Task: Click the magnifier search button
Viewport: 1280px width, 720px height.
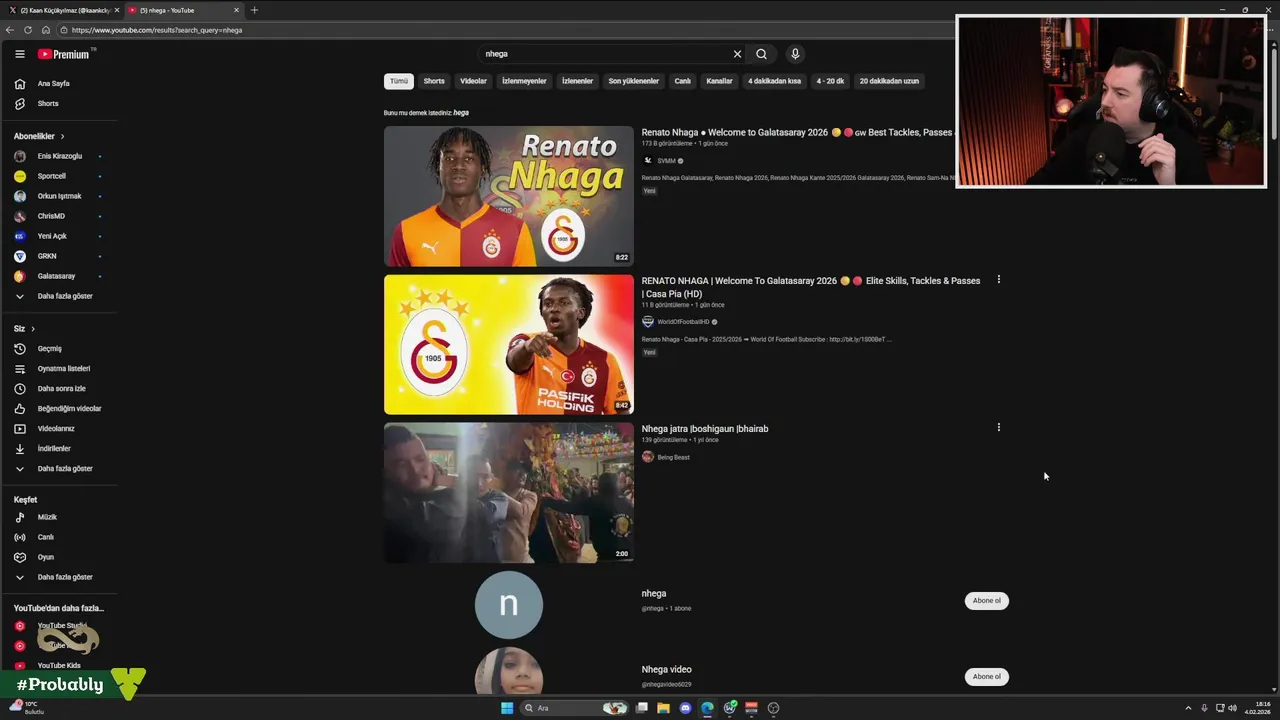Action: 761,54
